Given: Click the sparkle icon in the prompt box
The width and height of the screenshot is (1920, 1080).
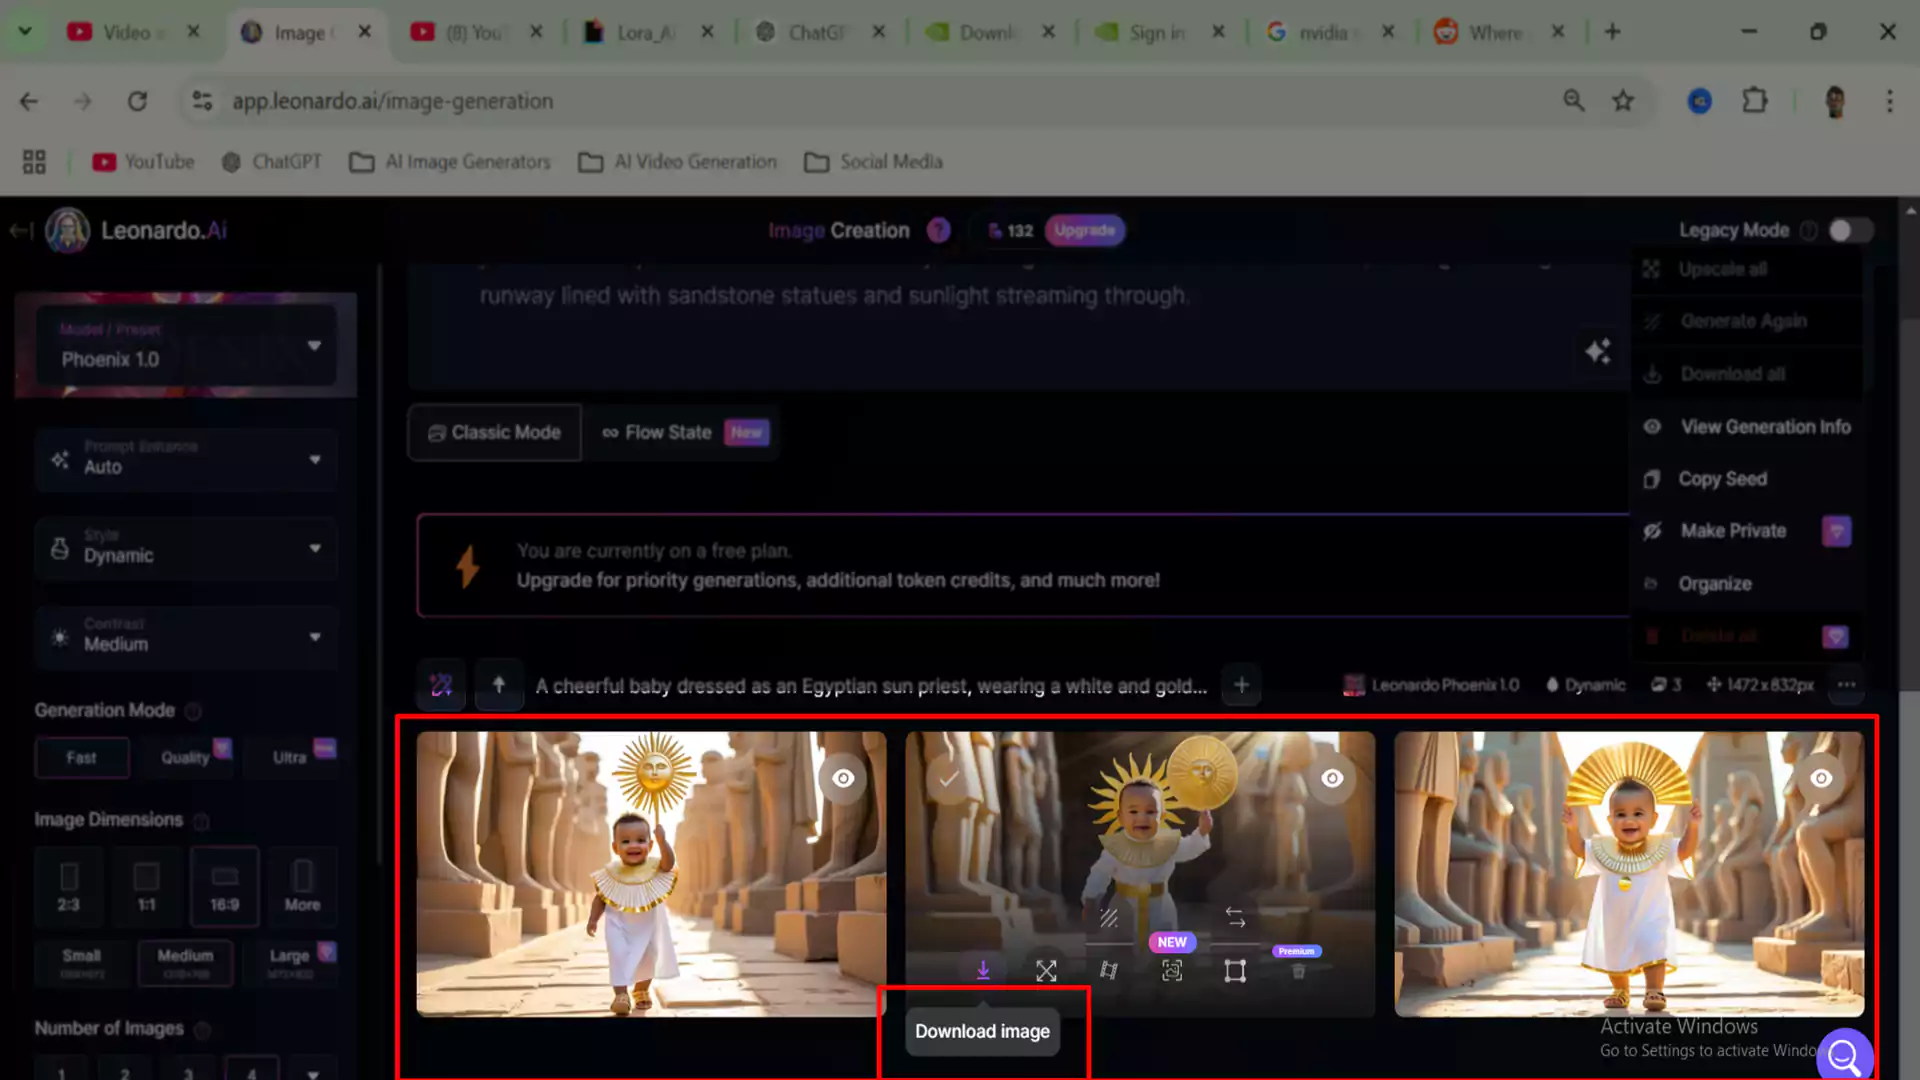Looking at the screenshot, I should 1598,351.
